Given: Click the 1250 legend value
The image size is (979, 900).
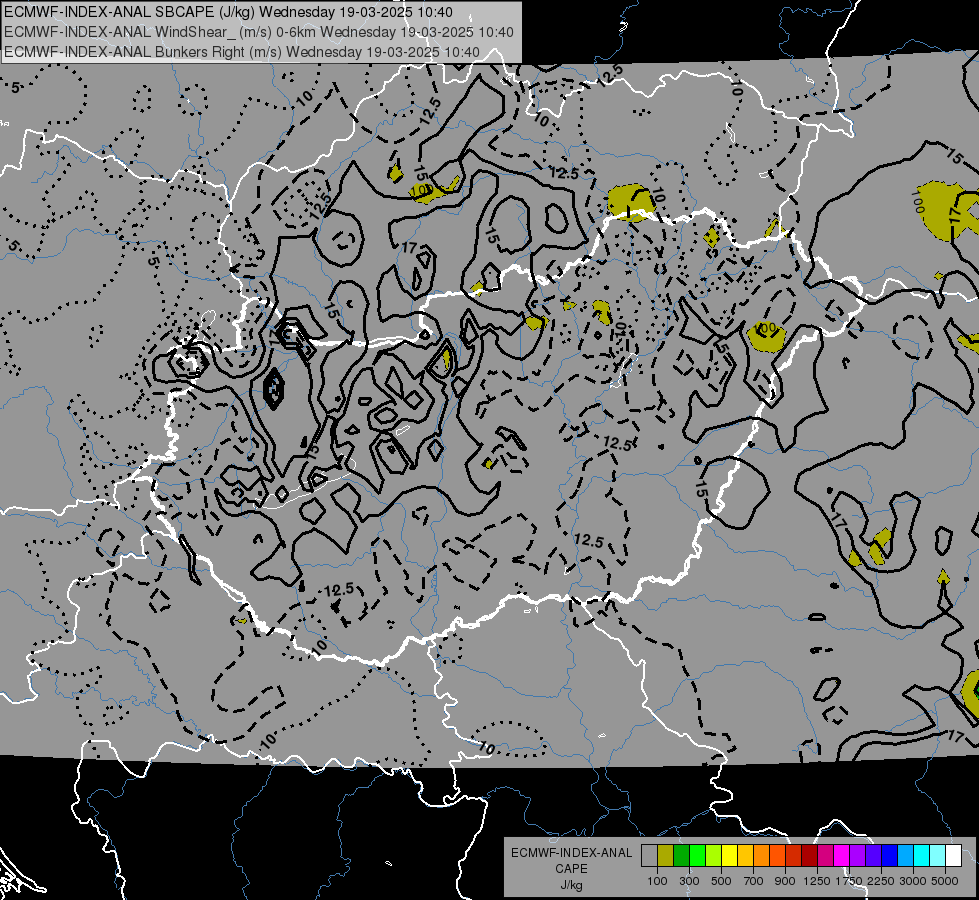Looking at the screenshot, I should pyautogui.click(x=817, y=881).
